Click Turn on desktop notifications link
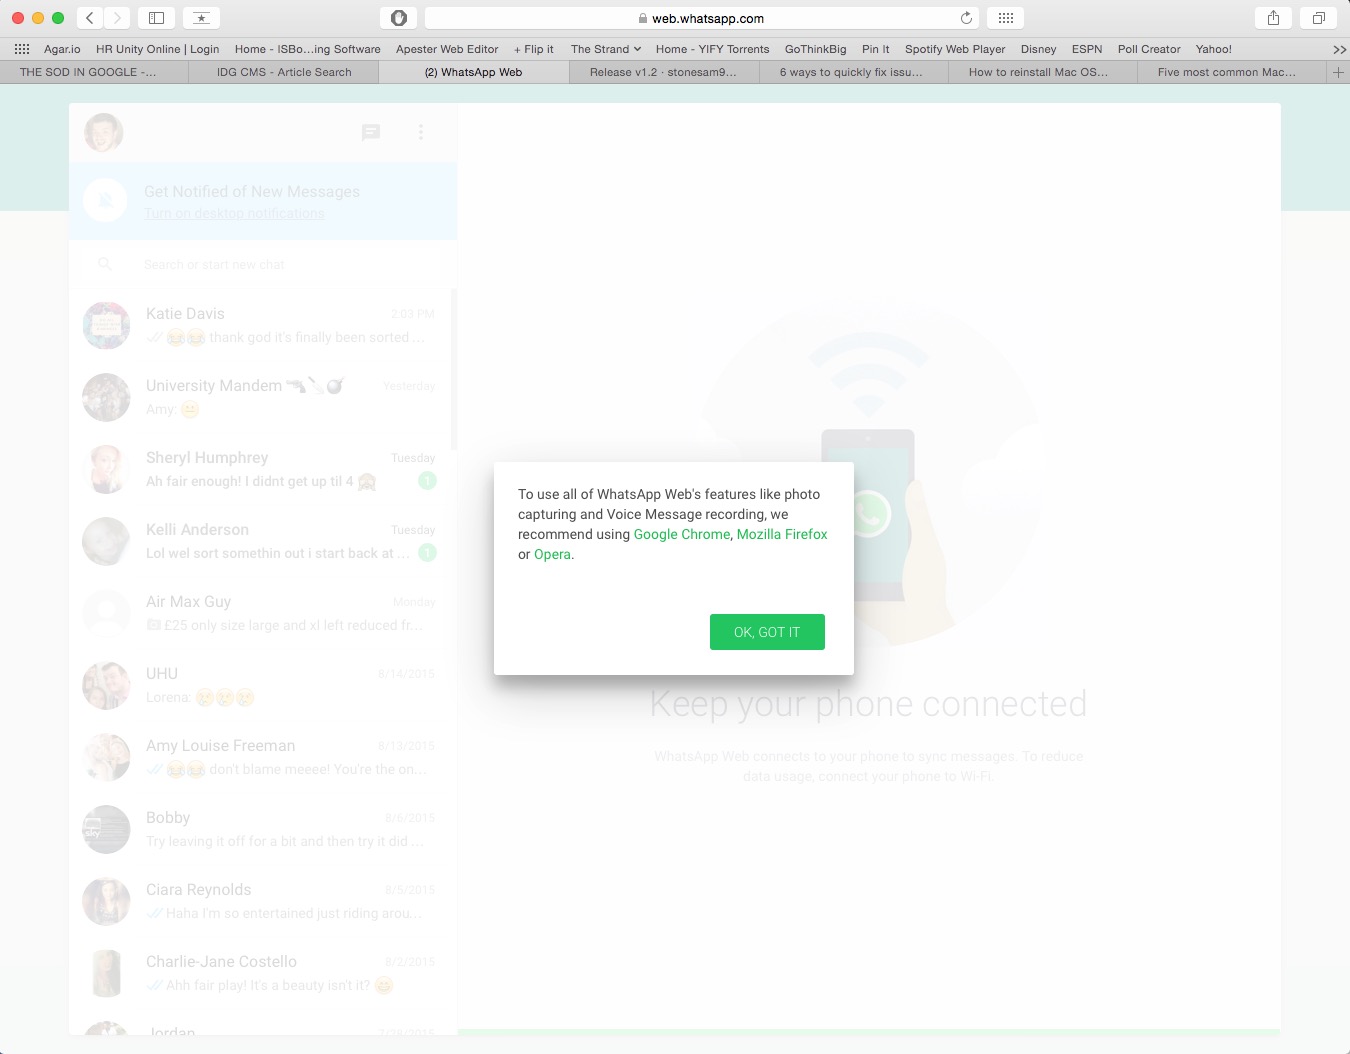Screen dimensions: 1350x1054 234,213
